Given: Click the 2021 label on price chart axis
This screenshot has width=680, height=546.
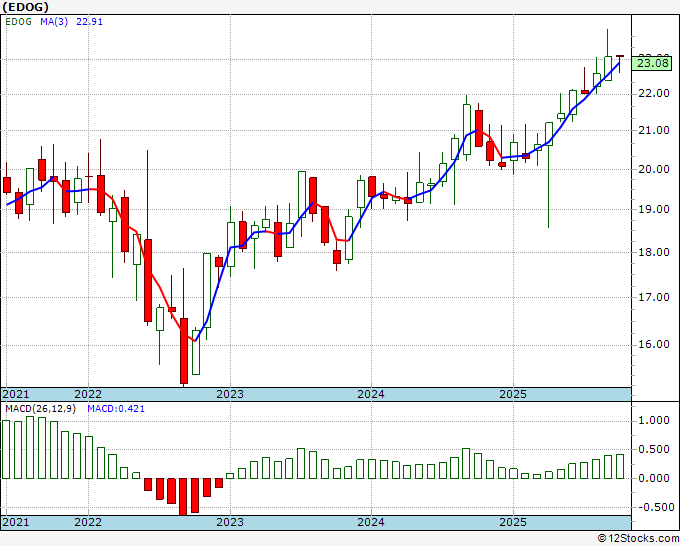Looking at the screenshot, I should 16,394.
